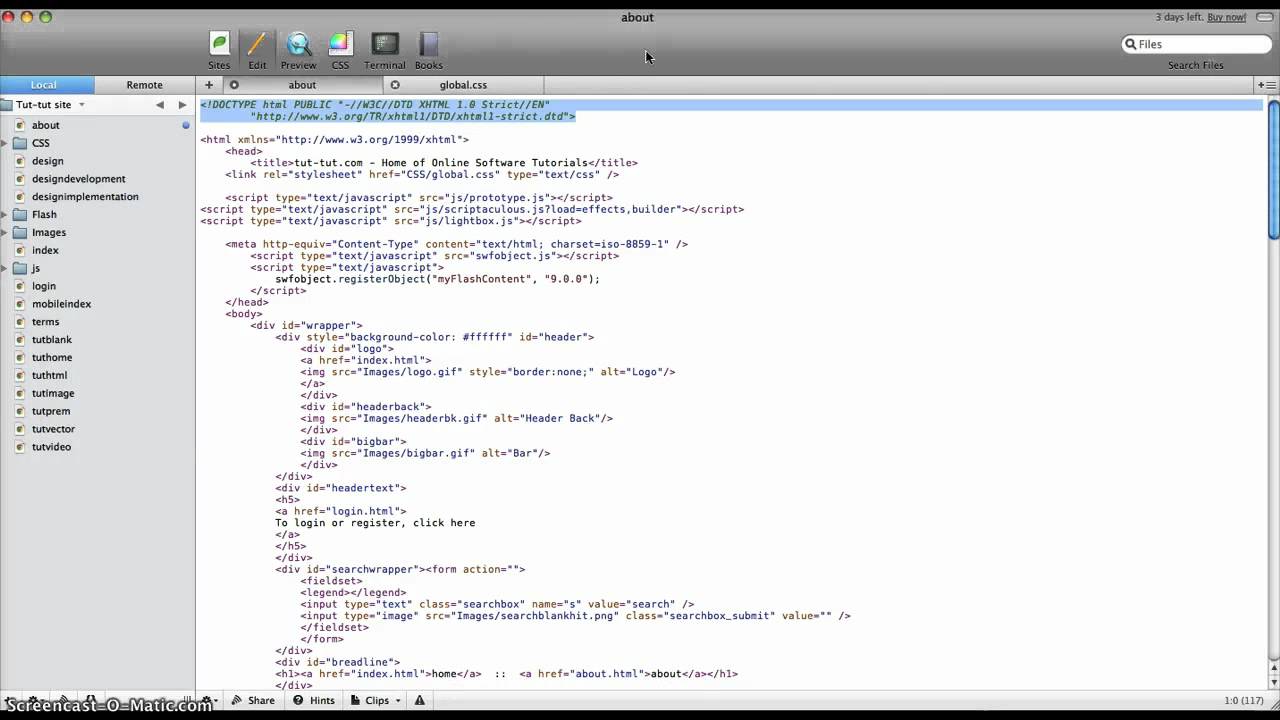Select the tuthome file

coord(52,358)
